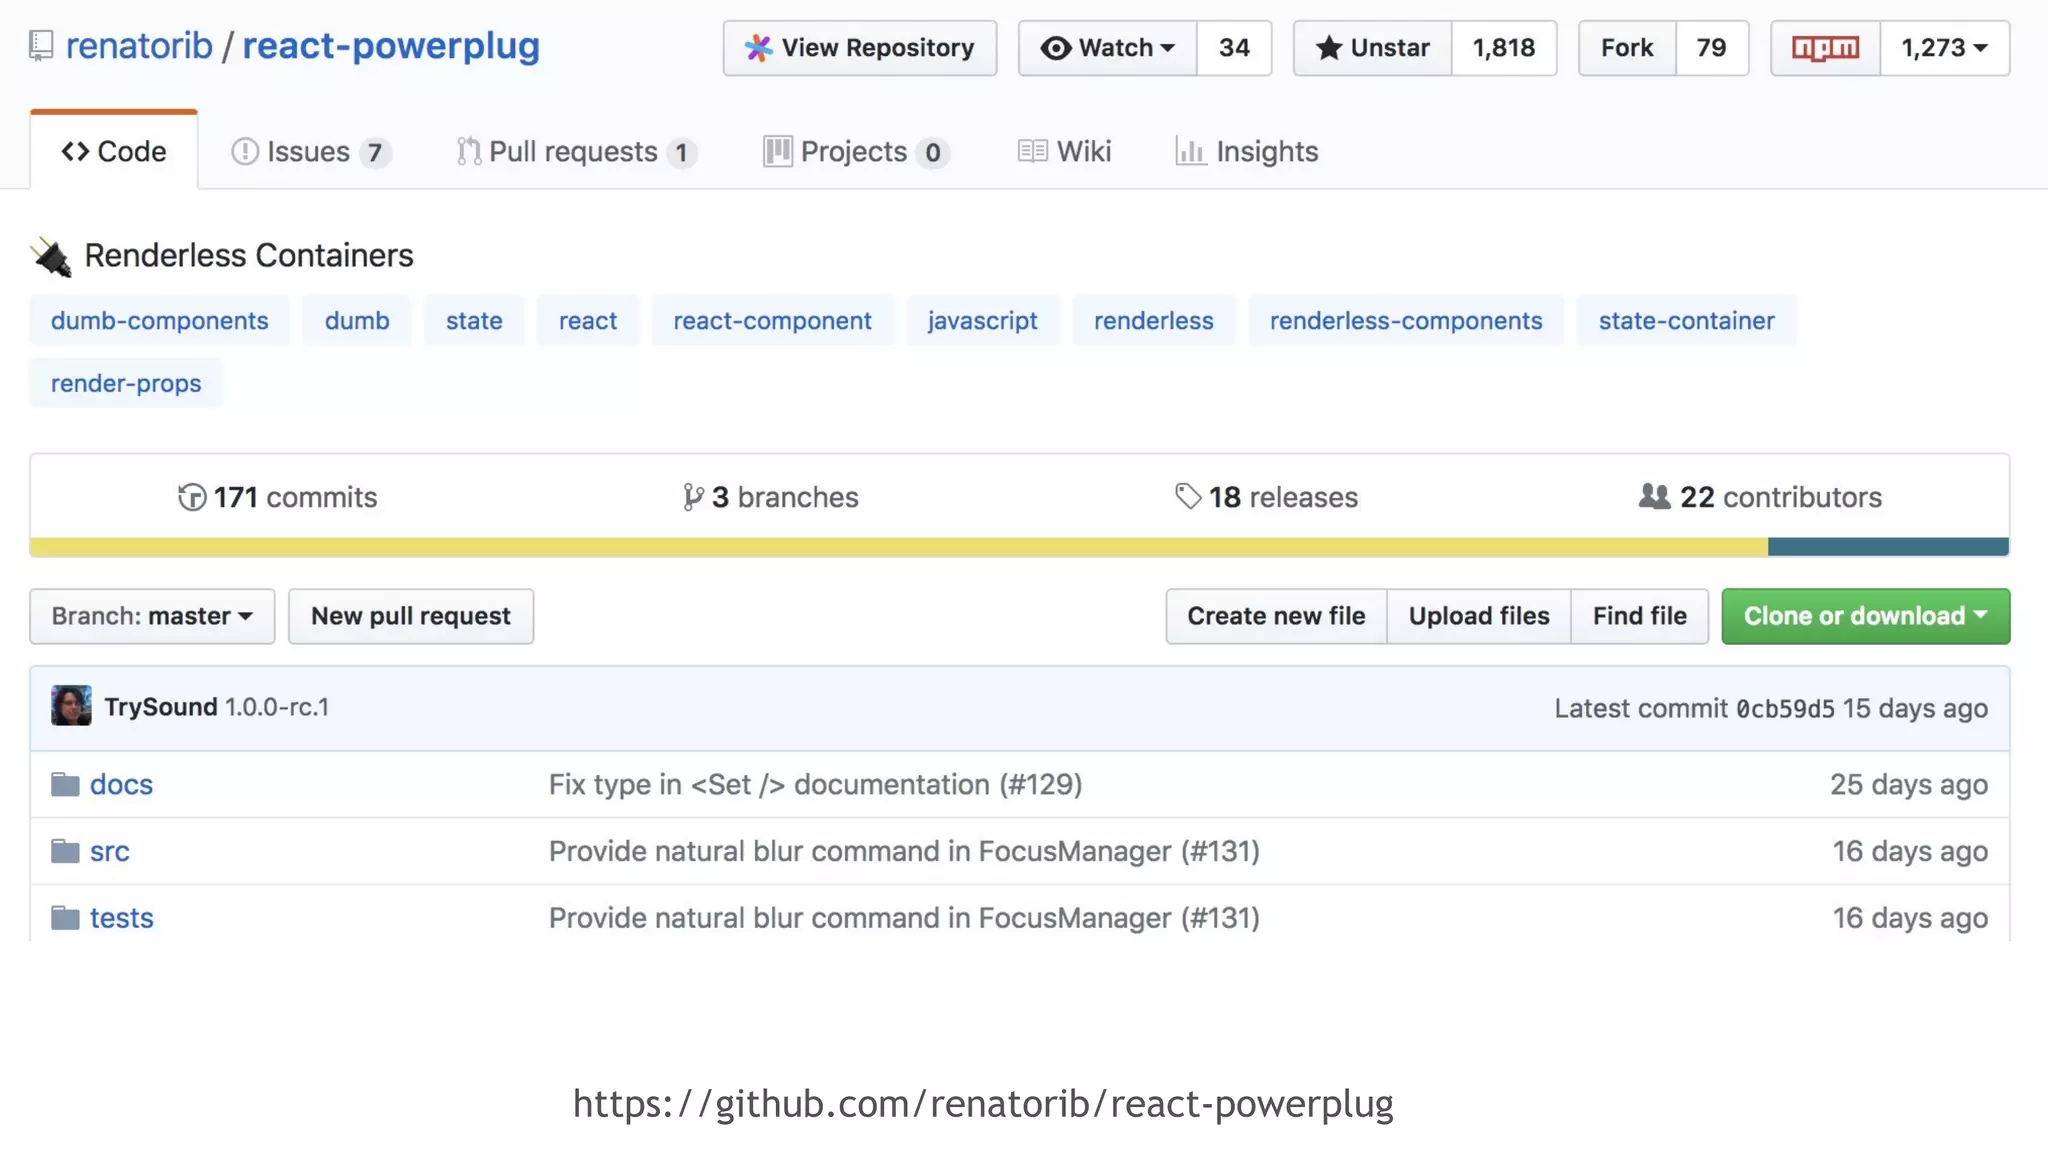Open latest commit hash 0cb59d5
2048x1152 pixels.
pyautogui.click(x=1785, y=708)
